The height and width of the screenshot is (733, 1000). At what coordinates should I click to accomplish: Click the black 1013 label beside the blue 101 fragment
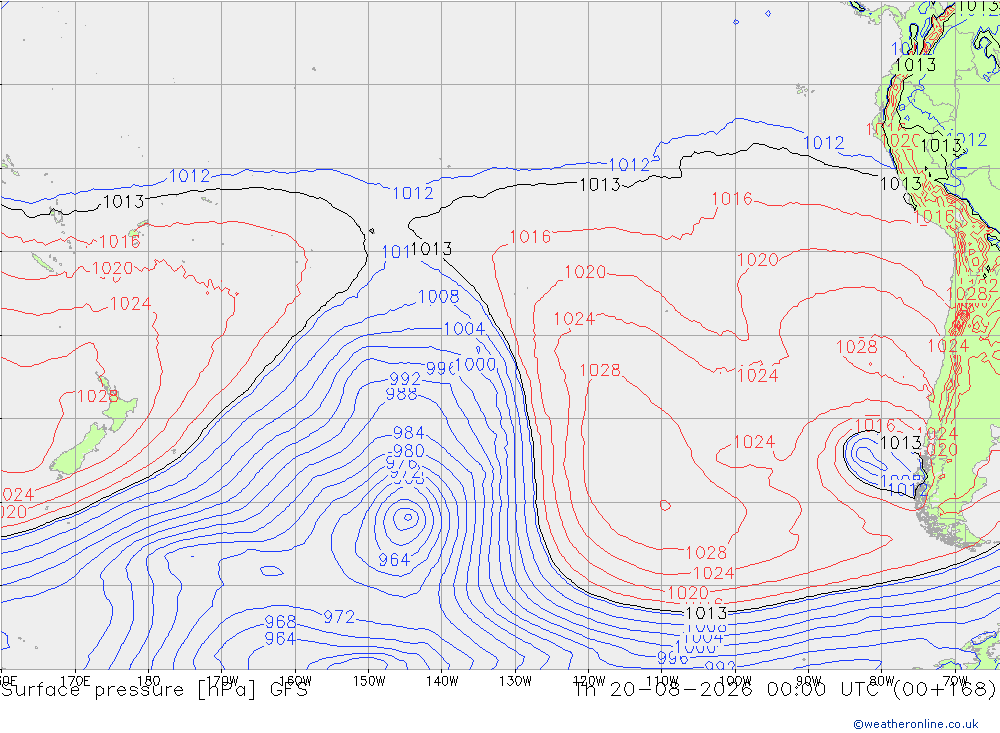click(x=432, y=249)
